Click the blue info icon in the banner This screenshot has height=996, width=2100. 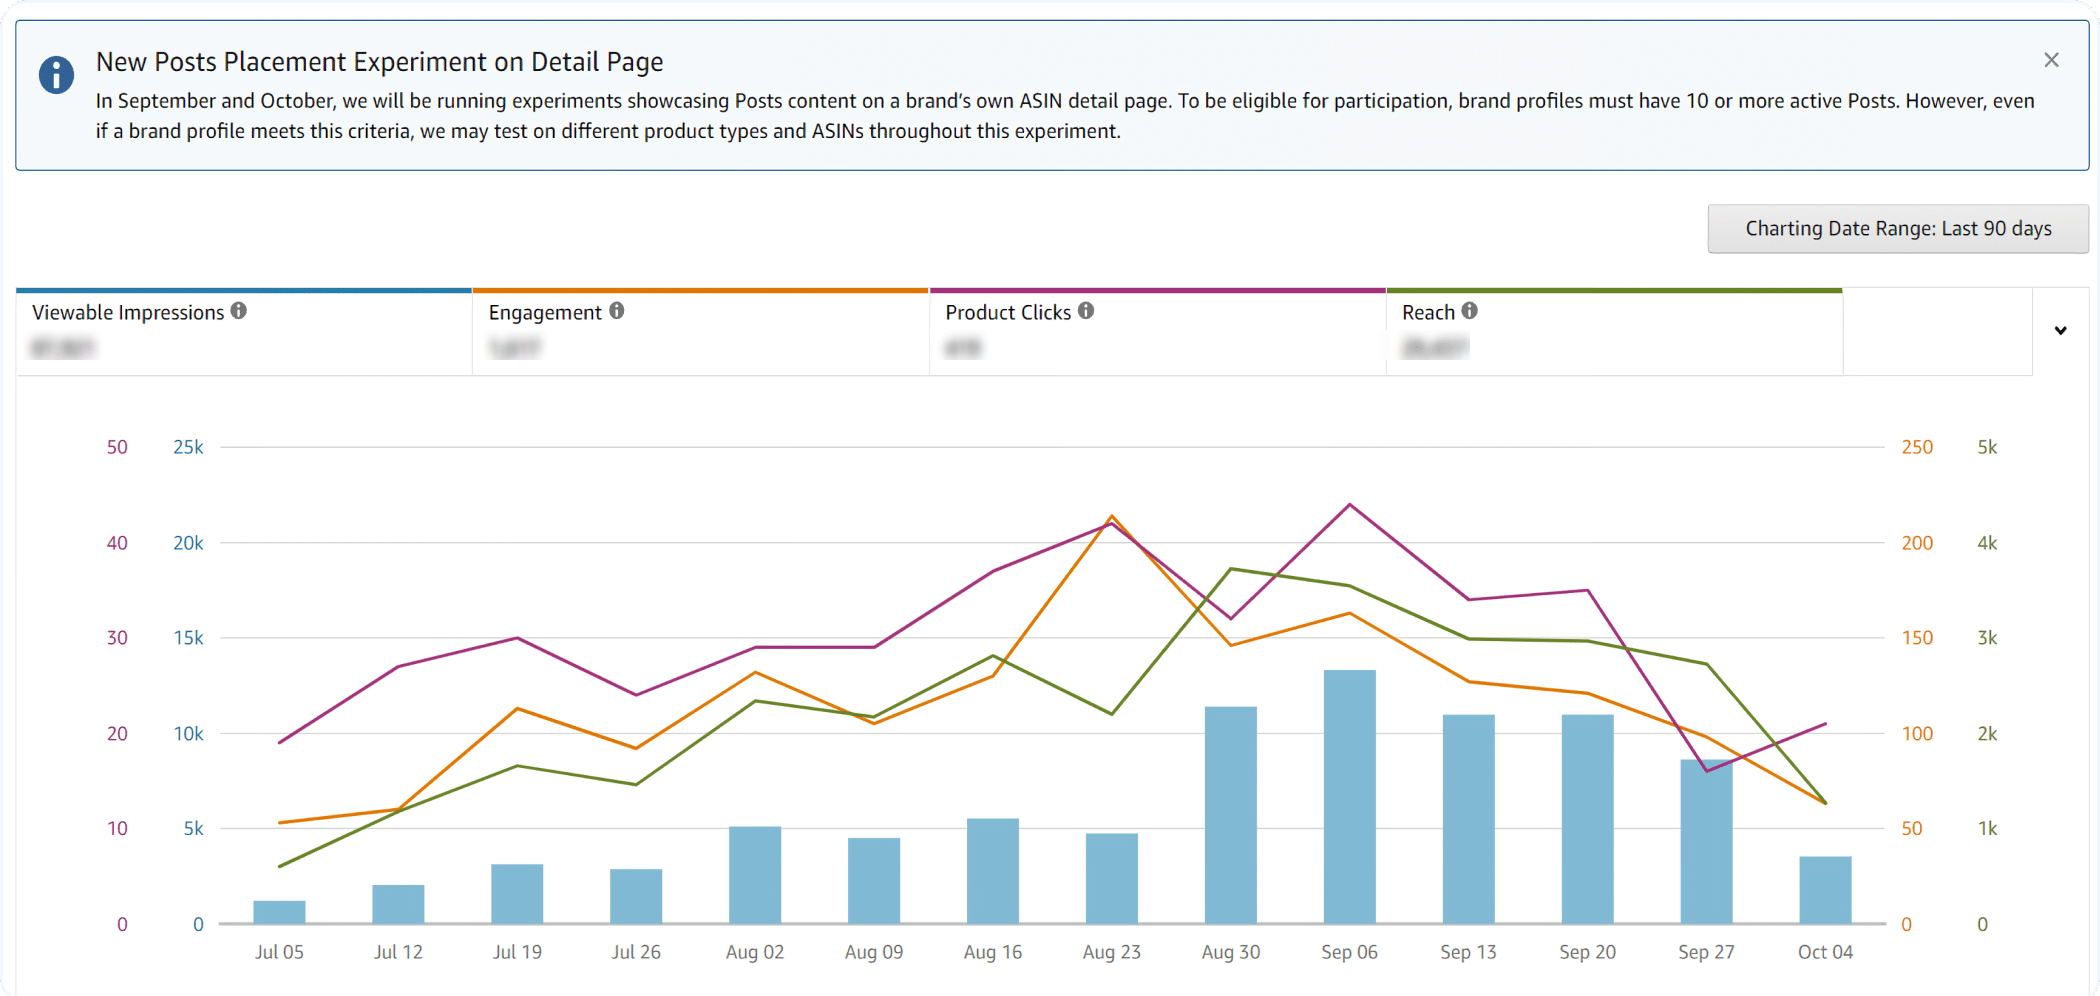56,75
